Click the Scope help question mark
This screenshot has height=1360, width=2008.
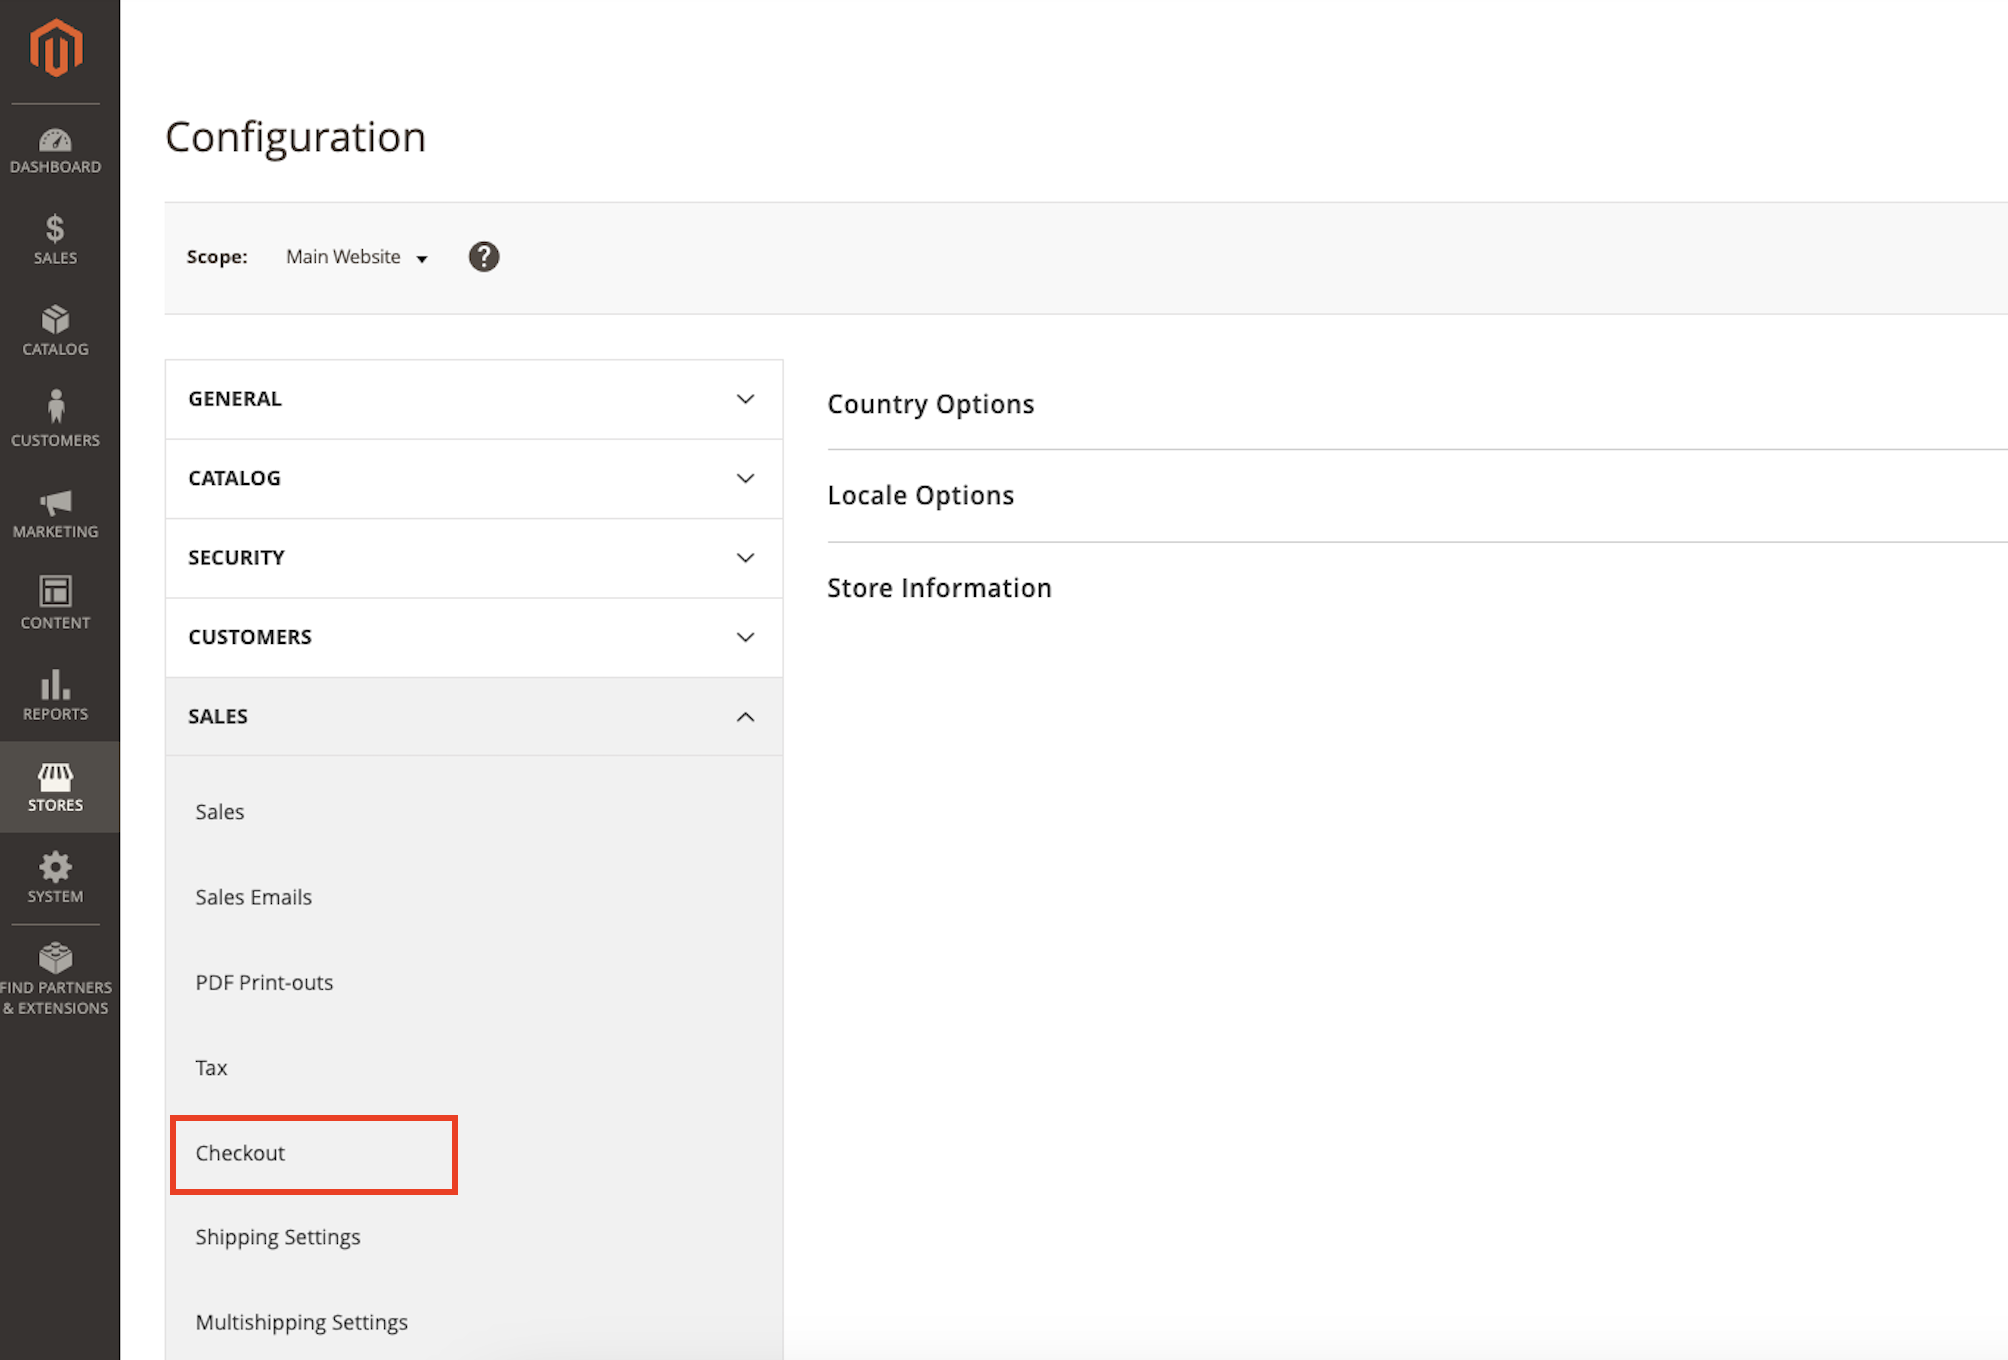coord(484,257)
